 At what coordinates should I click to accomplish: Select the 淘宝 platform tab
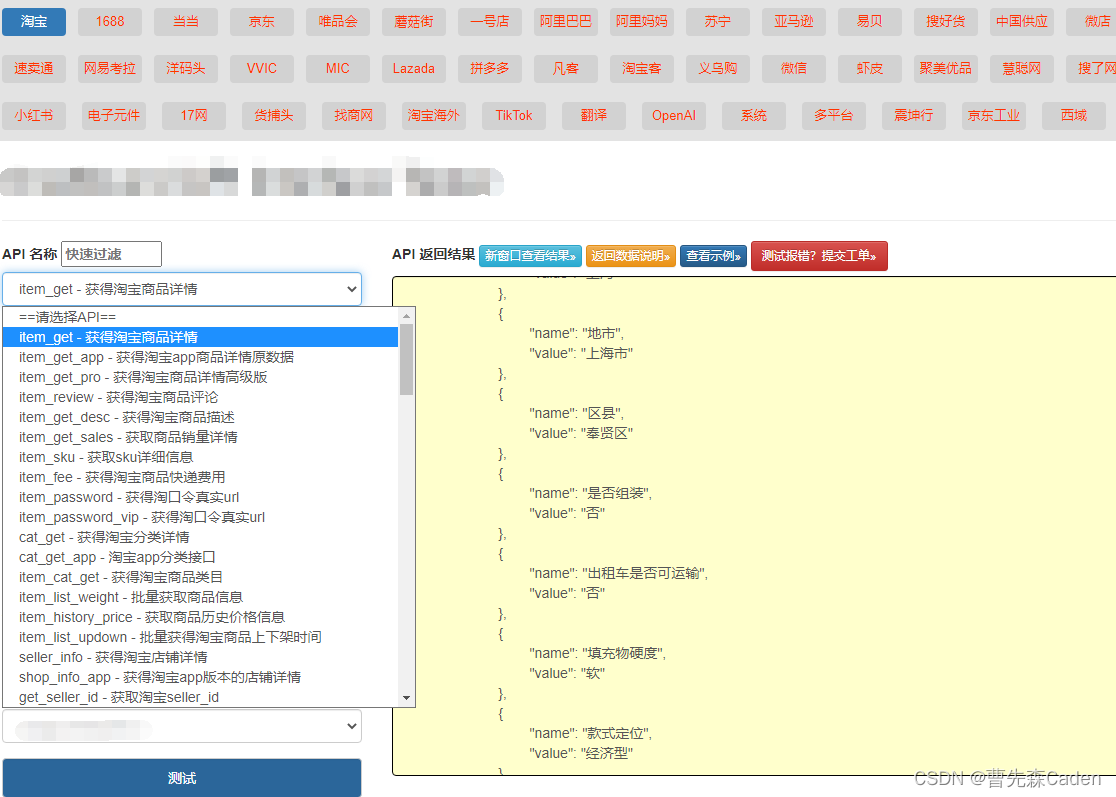33,21
